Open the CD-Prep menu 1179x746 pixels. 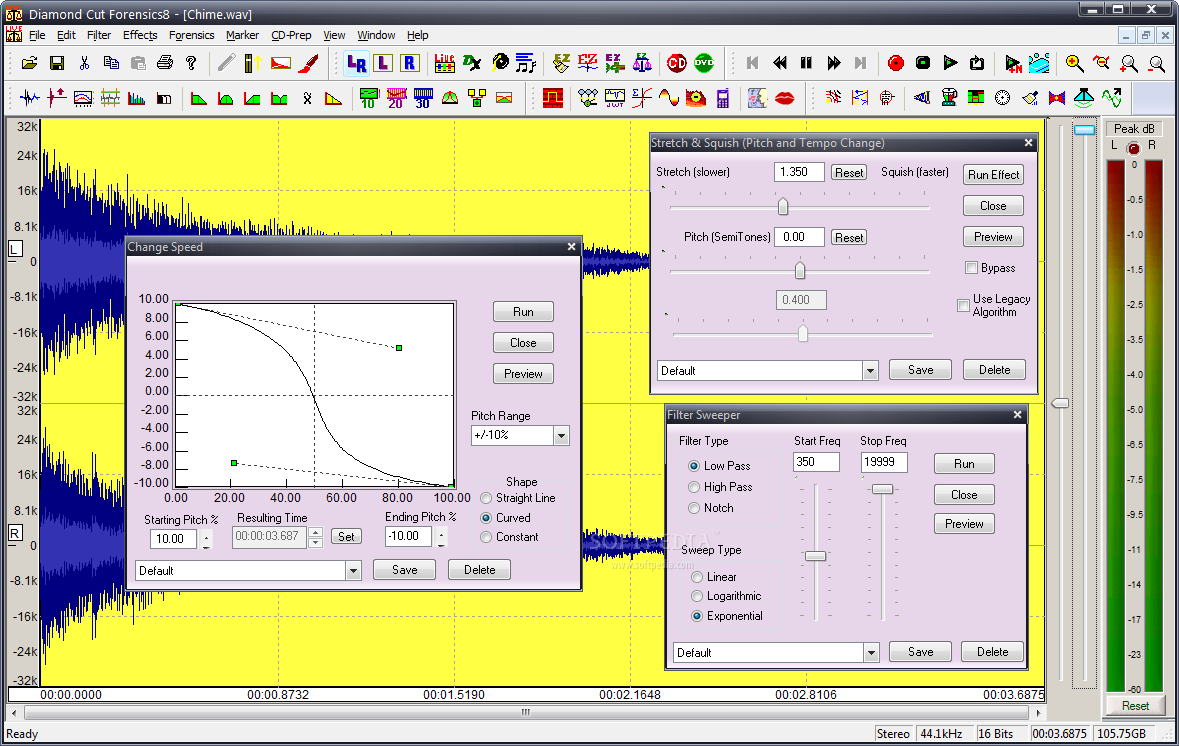(x=291, y=35)
